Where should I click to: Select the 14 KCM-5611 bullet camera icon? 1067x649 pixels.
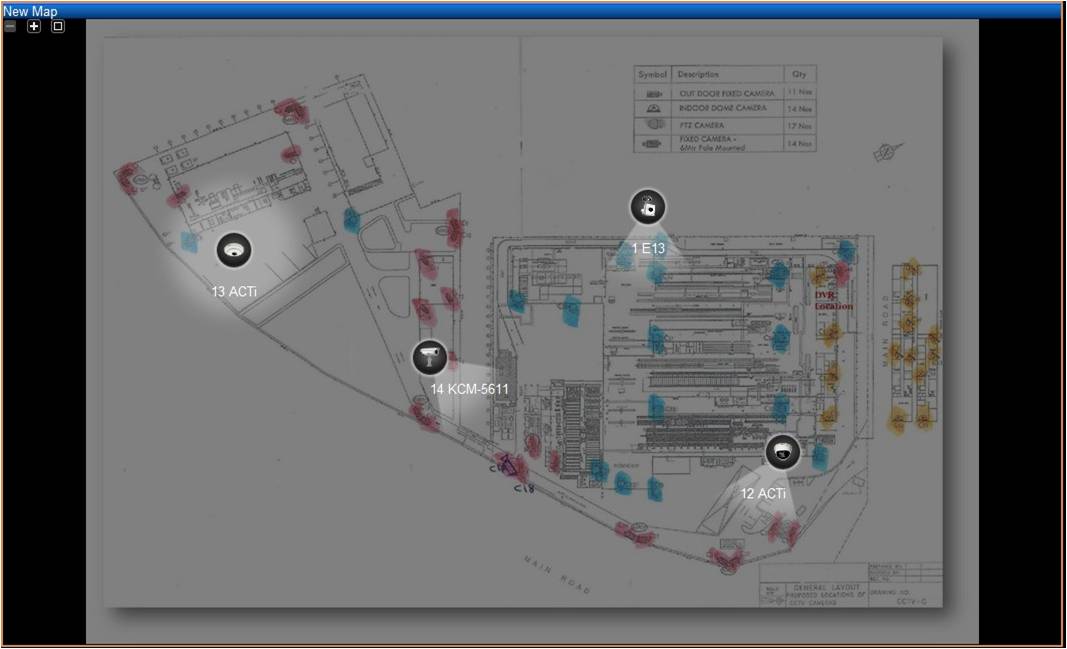[x=429, y=356]
